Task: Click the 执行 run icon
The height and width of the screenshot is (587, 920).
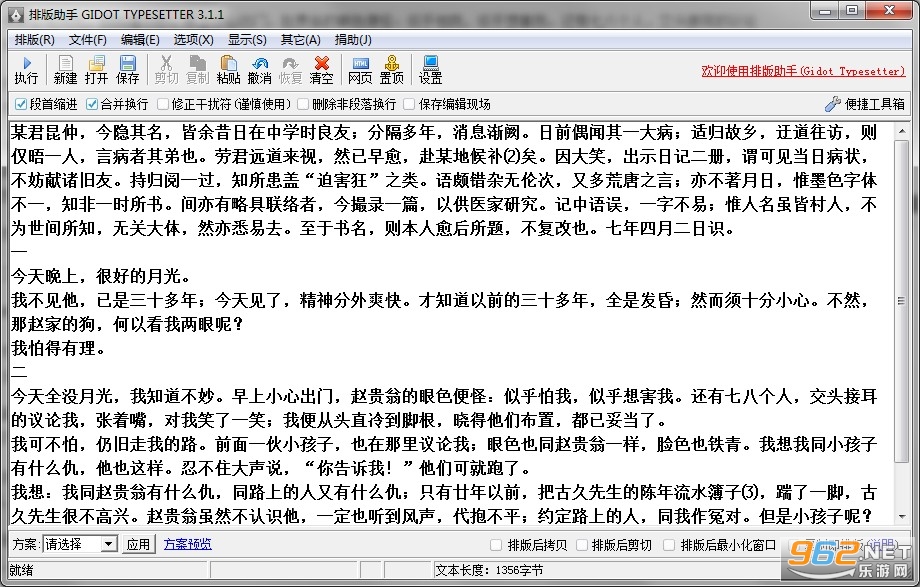Action: [26, 70]
